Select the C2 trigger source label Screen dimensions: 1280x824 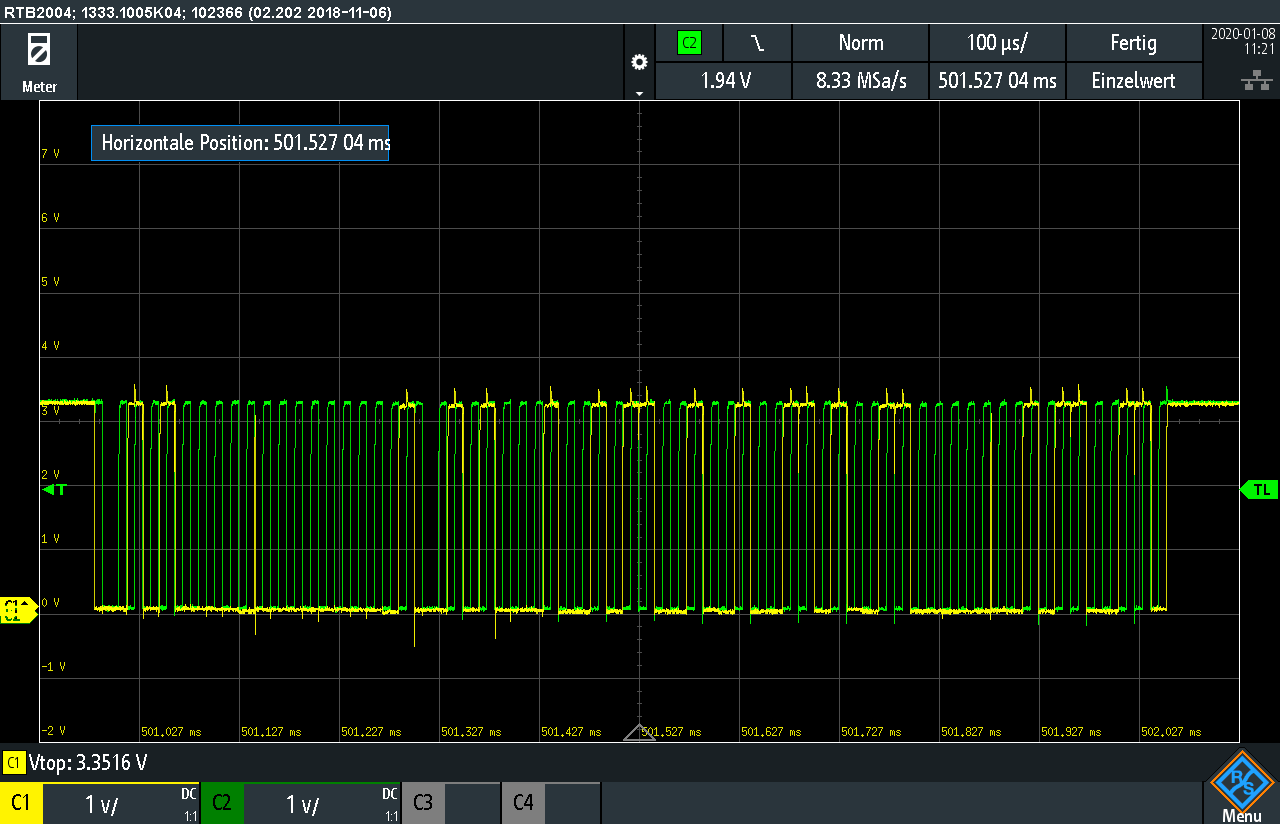(x=689, y=43)
